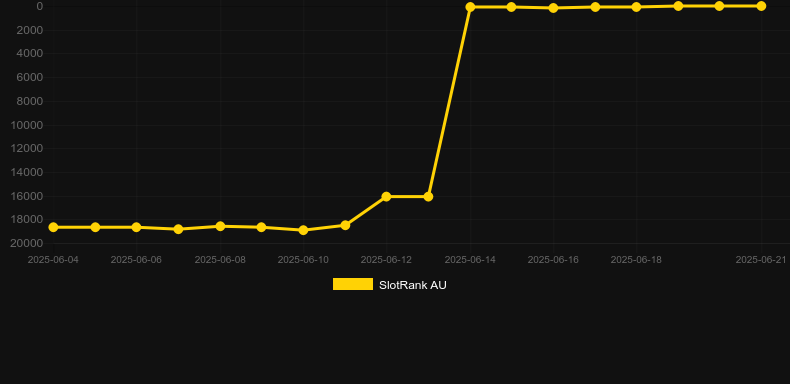Select the 2025-06-04 data point
The height and width of the screenshot is (384, 790).
tap(53, 227)
